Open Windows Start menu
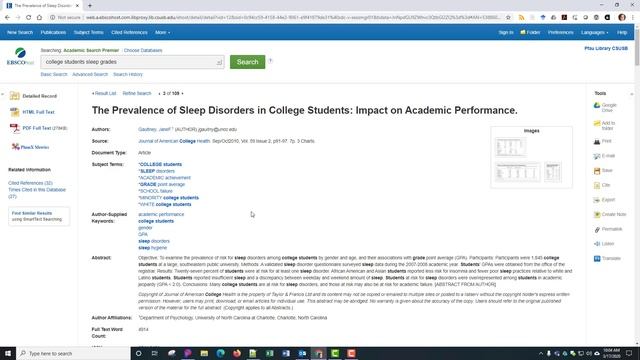Viewport: 640px width, 360px height. click(x=8, y=353)
